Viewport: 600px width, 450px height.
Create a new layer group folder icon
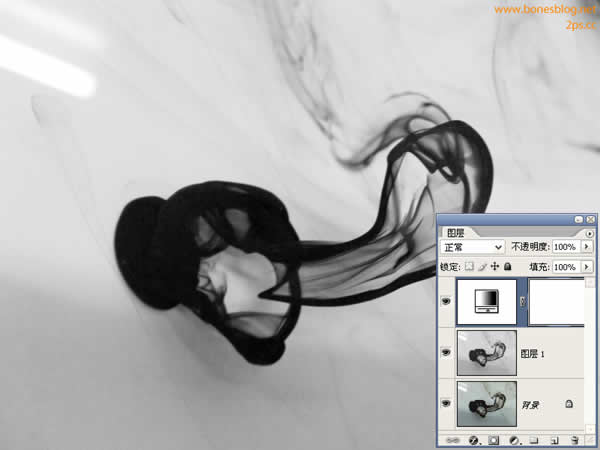pos(534,440)
